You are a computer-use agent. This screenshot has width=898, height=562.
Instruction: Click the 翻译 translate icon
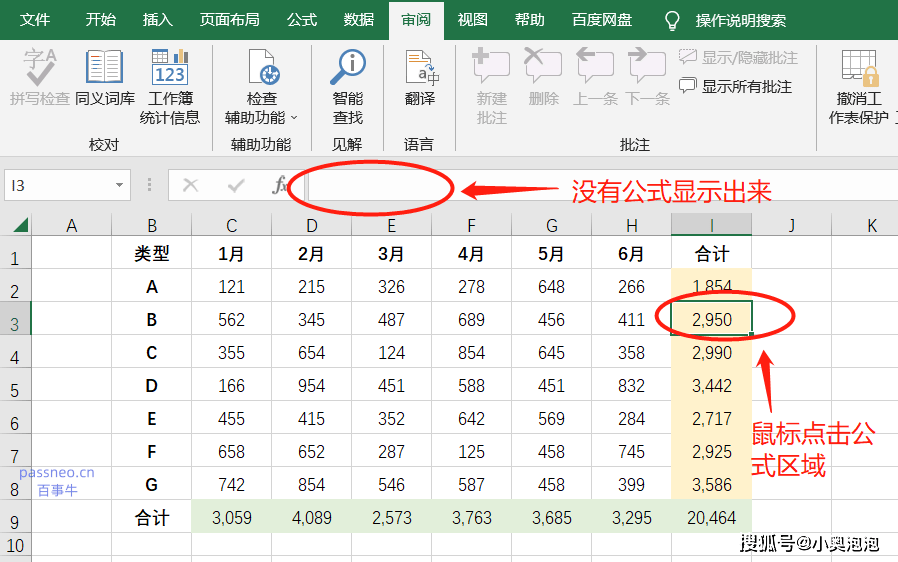coord(420,67)
